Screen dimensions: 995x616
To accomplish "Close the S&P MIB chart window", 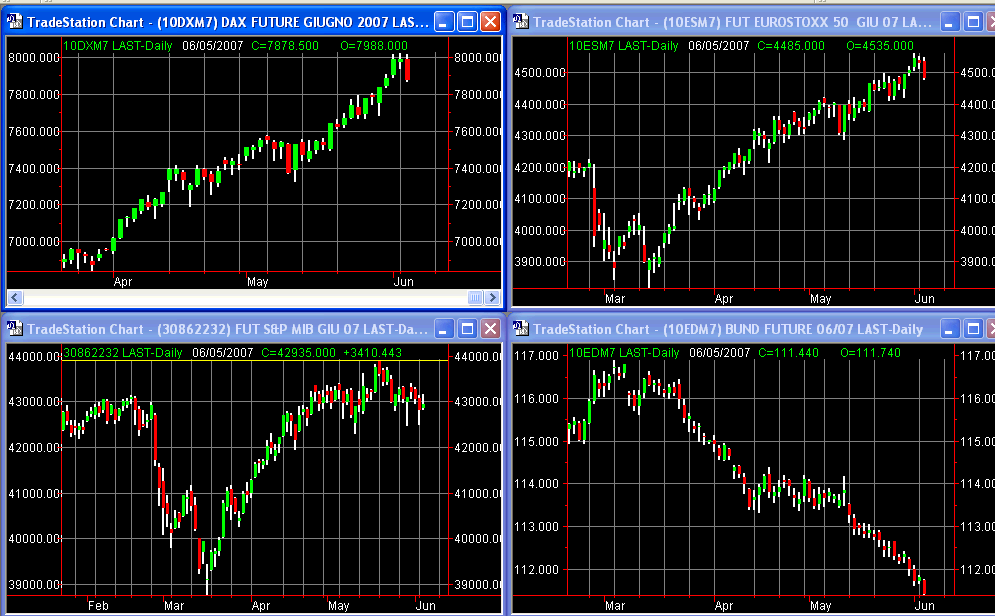I will tap(490, 328).
